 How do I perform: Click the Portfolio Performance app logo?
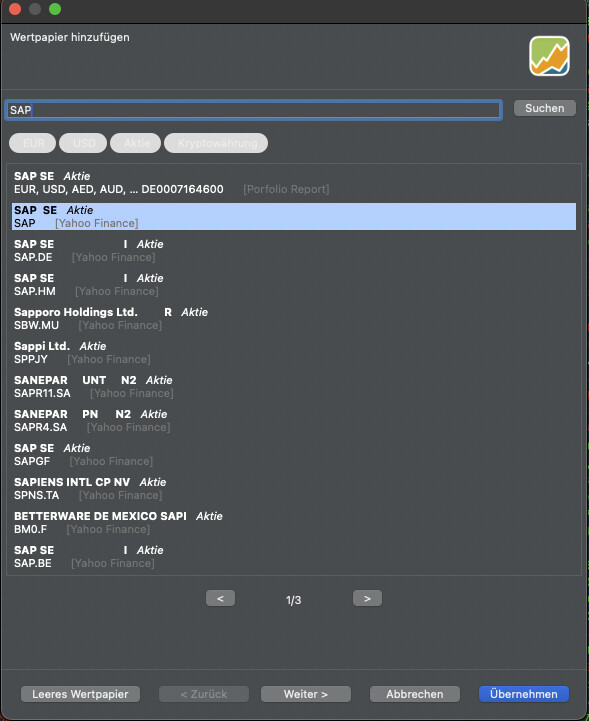549,56
